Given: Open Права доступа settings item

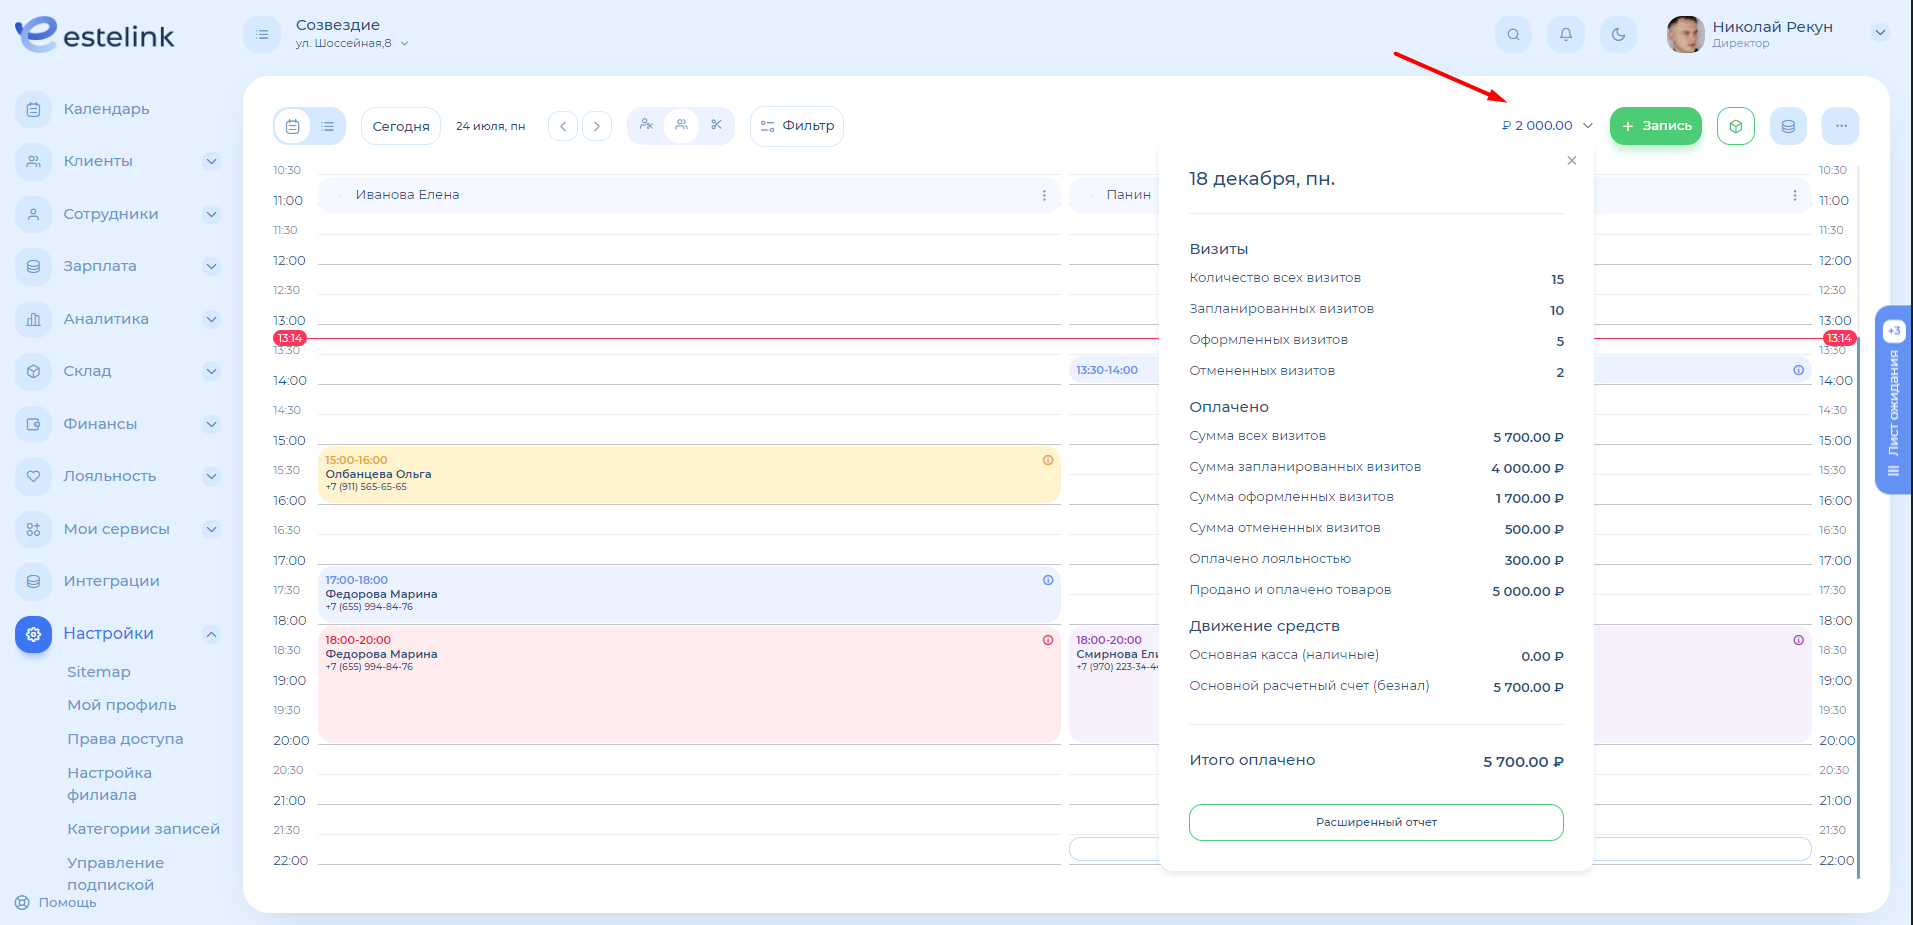Looking at the screenshot, I should click(125, 739).
